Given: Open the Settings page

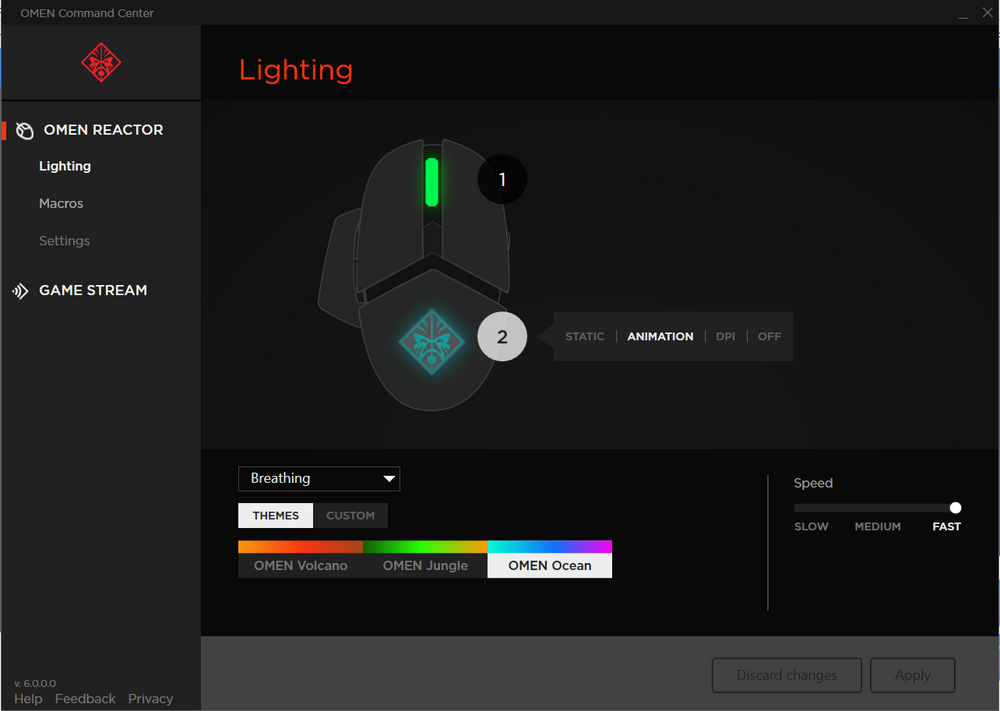Looking at the screenshot, I should [64, 241].
